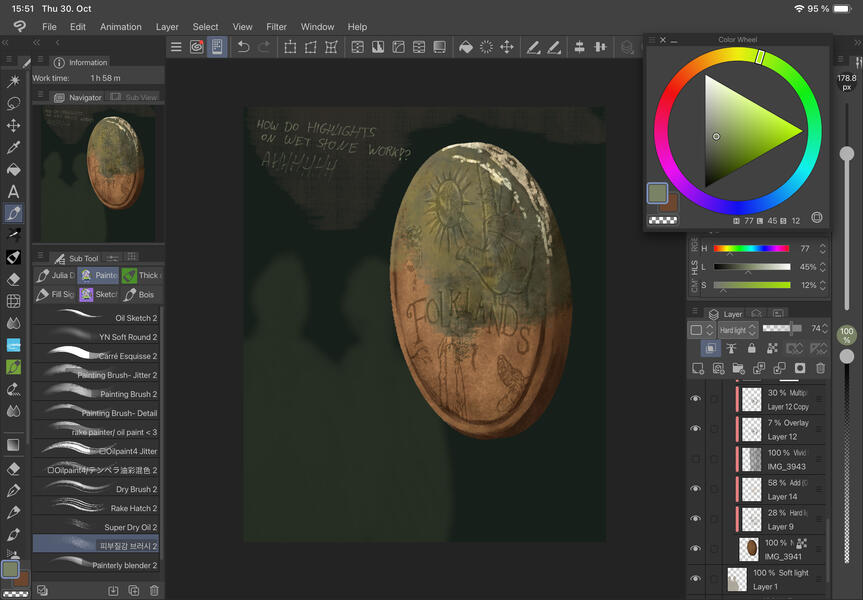This screenshot has height=600, width=863.
Task: Click the Undo arrow in the command bar
Action: tap(243, 47)
